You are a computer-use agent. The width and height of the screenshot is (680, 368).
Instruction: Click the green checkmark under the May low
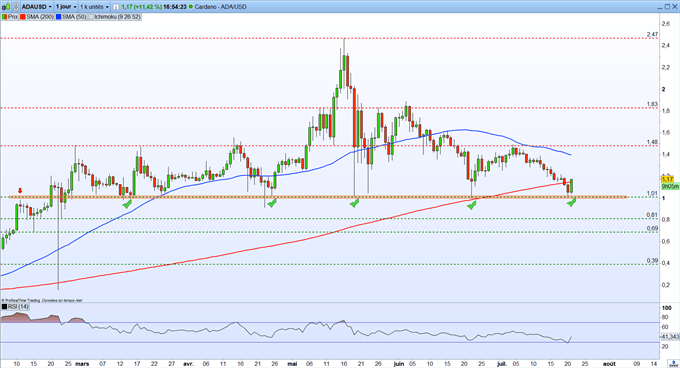tap(354, 203)
